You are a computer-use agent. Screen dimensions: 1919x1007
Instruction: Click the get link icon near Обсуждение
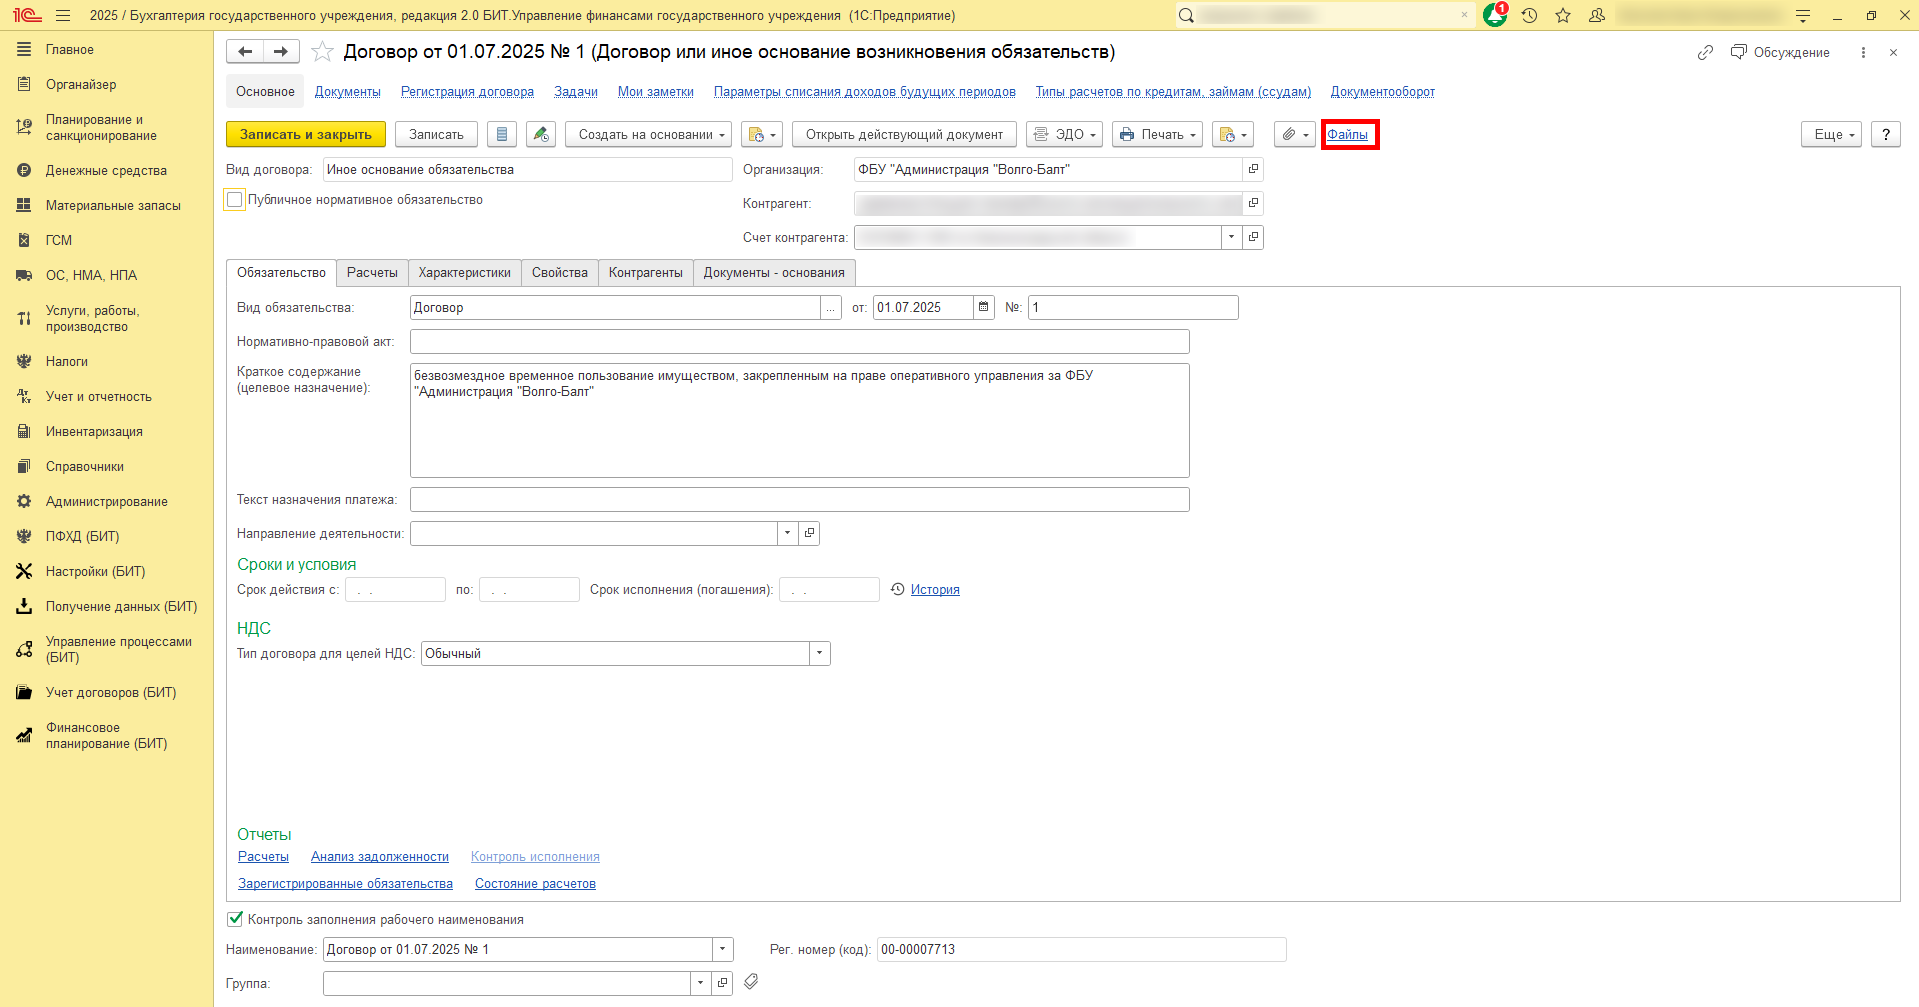tap(1705, 52)
